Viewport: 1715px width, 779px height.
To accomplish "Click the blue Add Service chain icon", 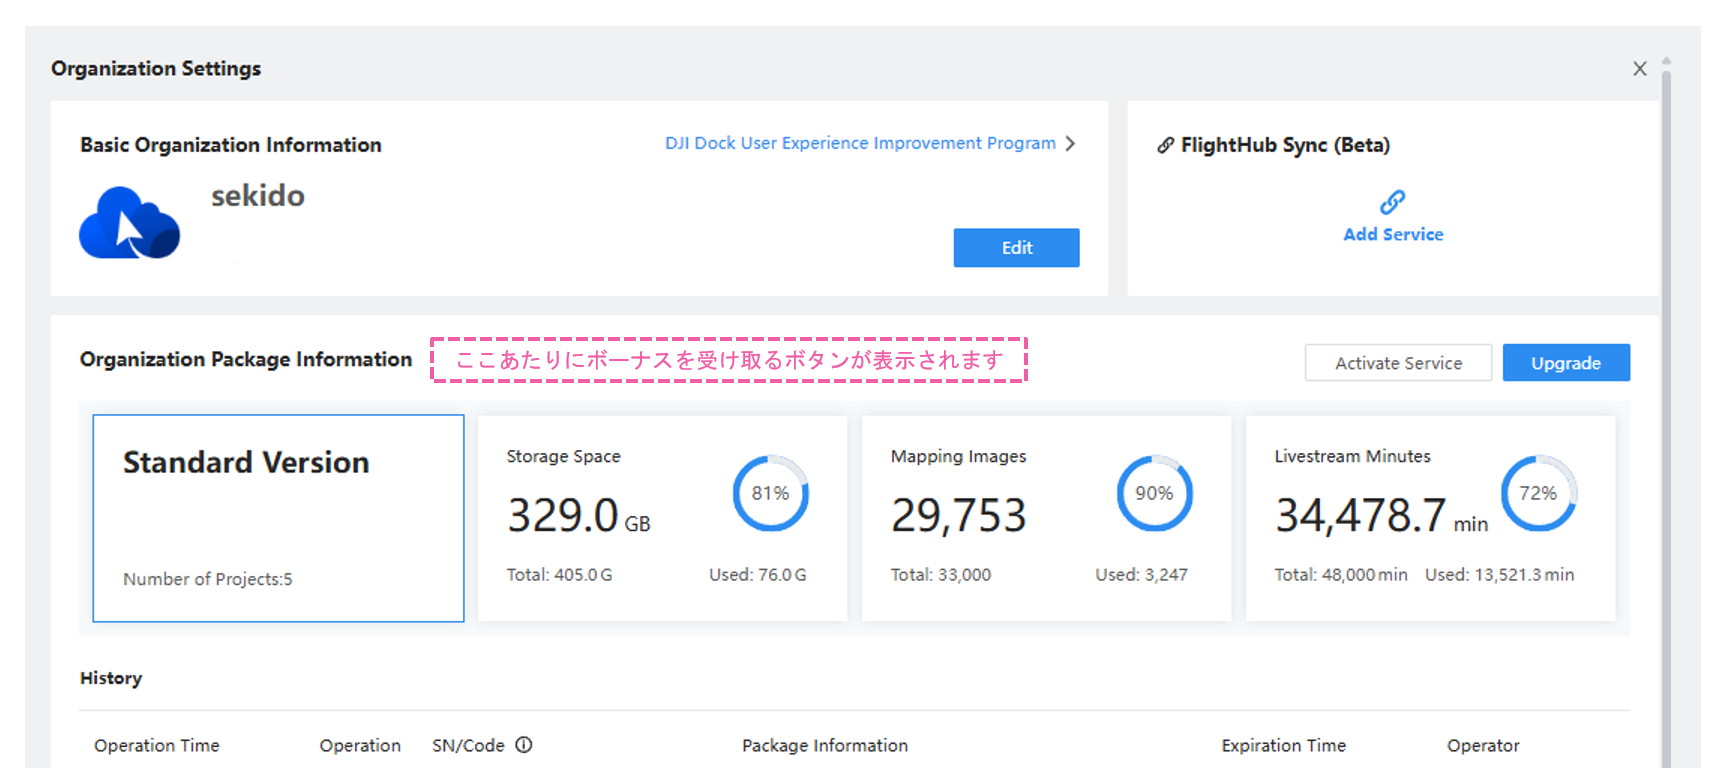I will tap(1392, 203).
